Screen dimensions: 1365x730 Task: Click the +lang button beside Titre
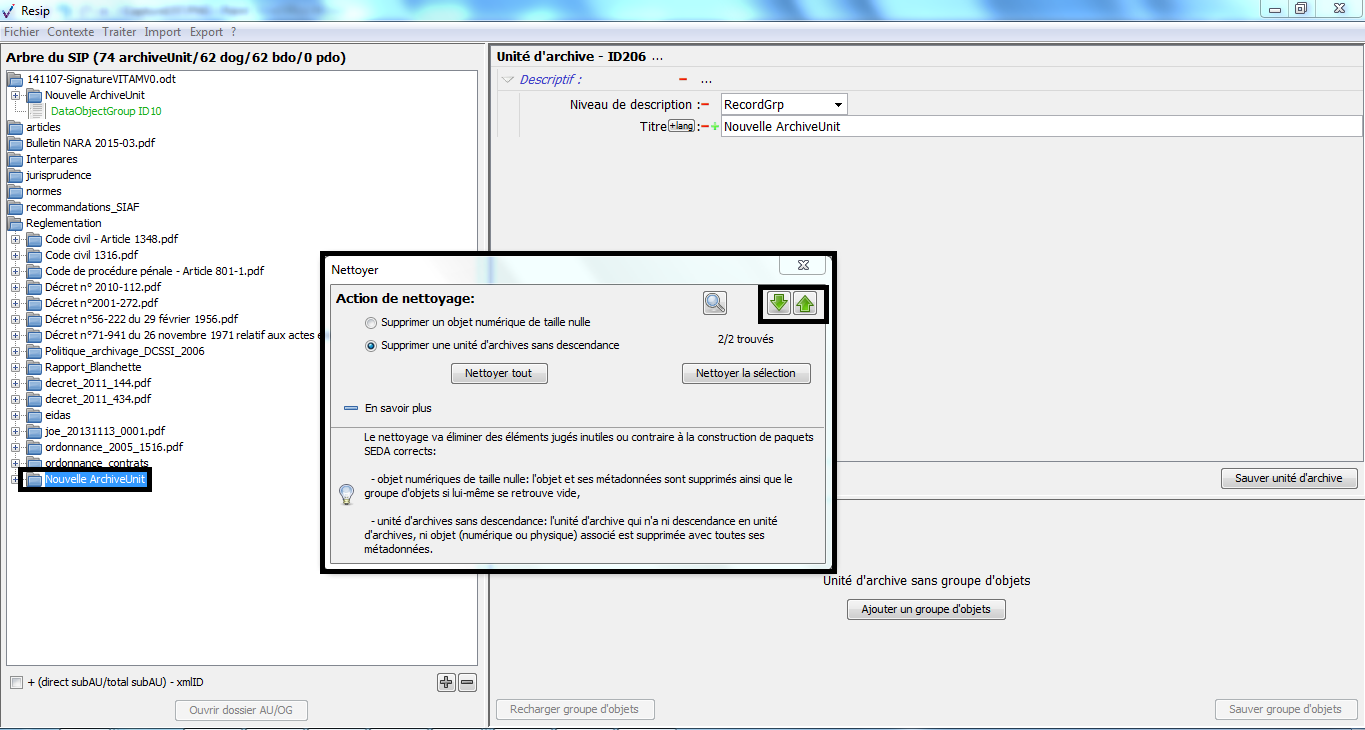681,126
